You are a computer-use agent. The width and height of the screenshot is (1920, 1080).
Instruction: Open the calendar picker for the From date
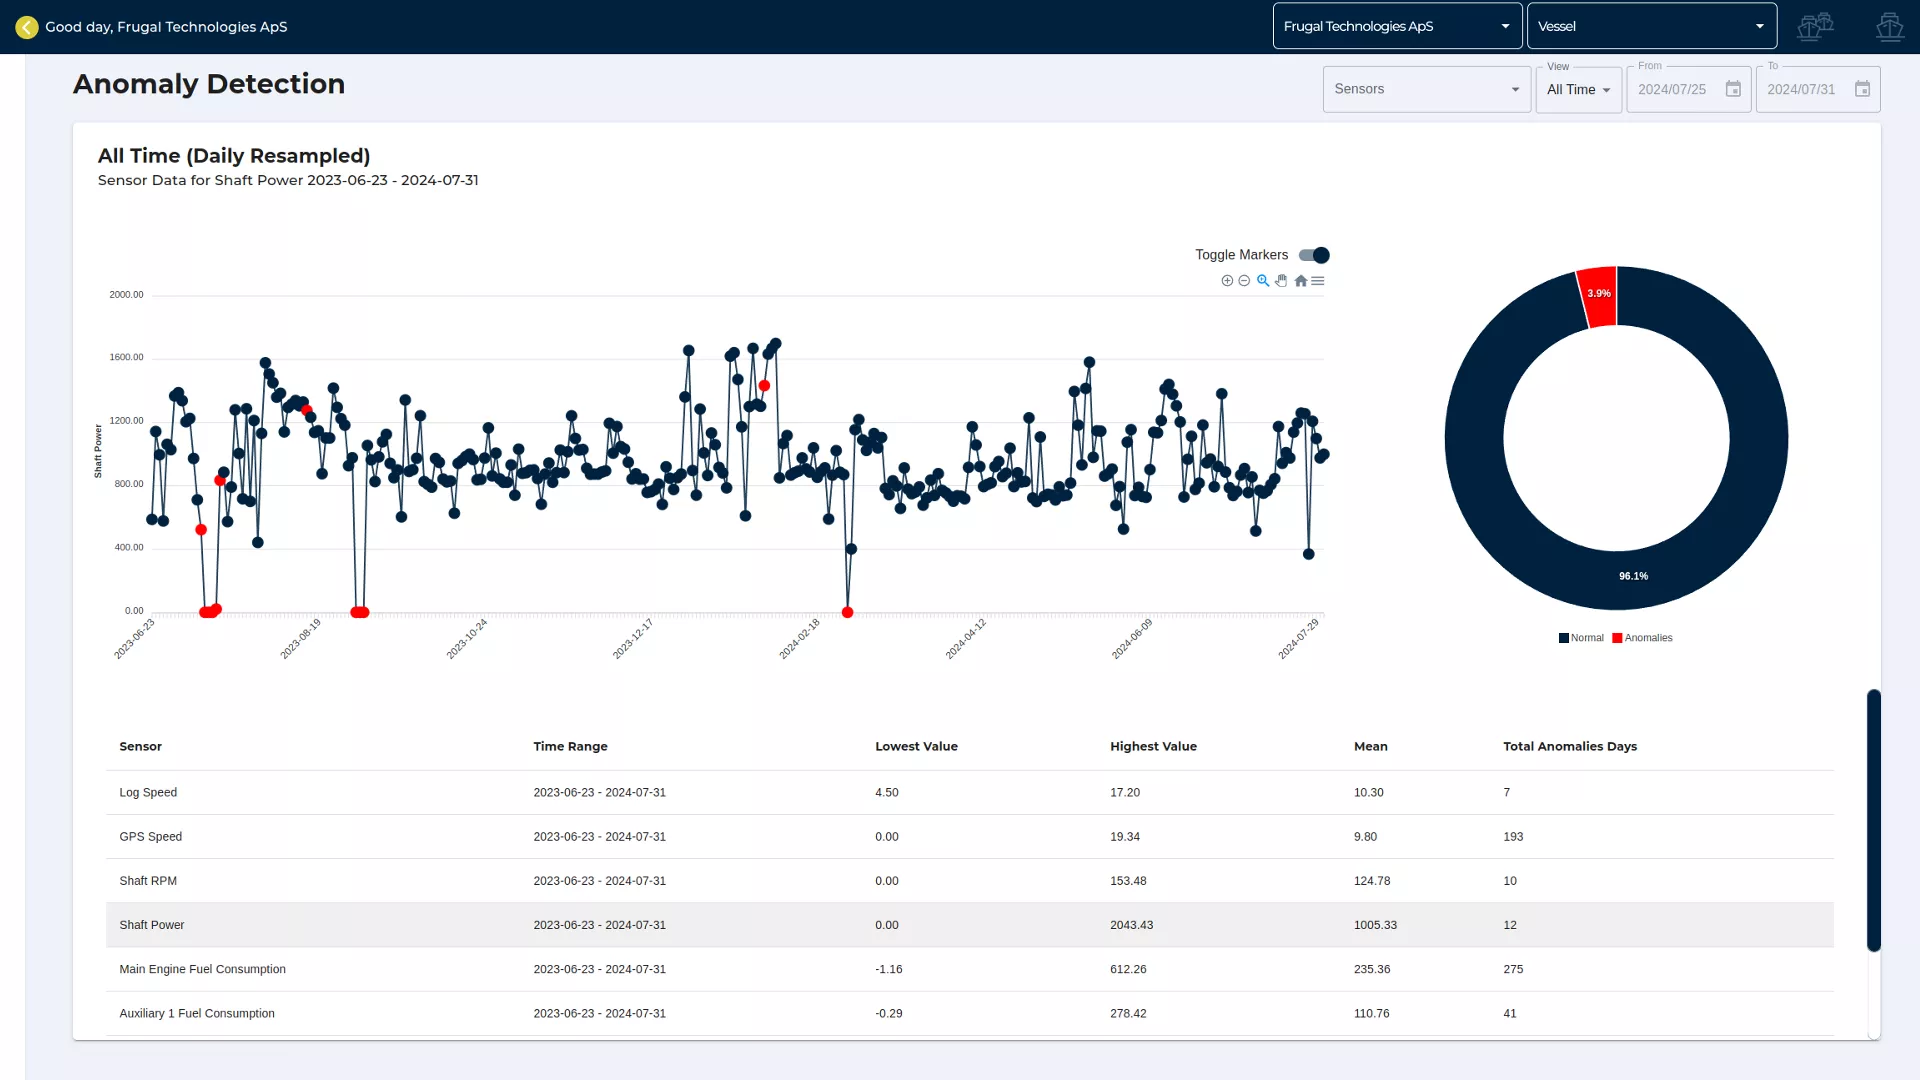(x=1733, y=89)
